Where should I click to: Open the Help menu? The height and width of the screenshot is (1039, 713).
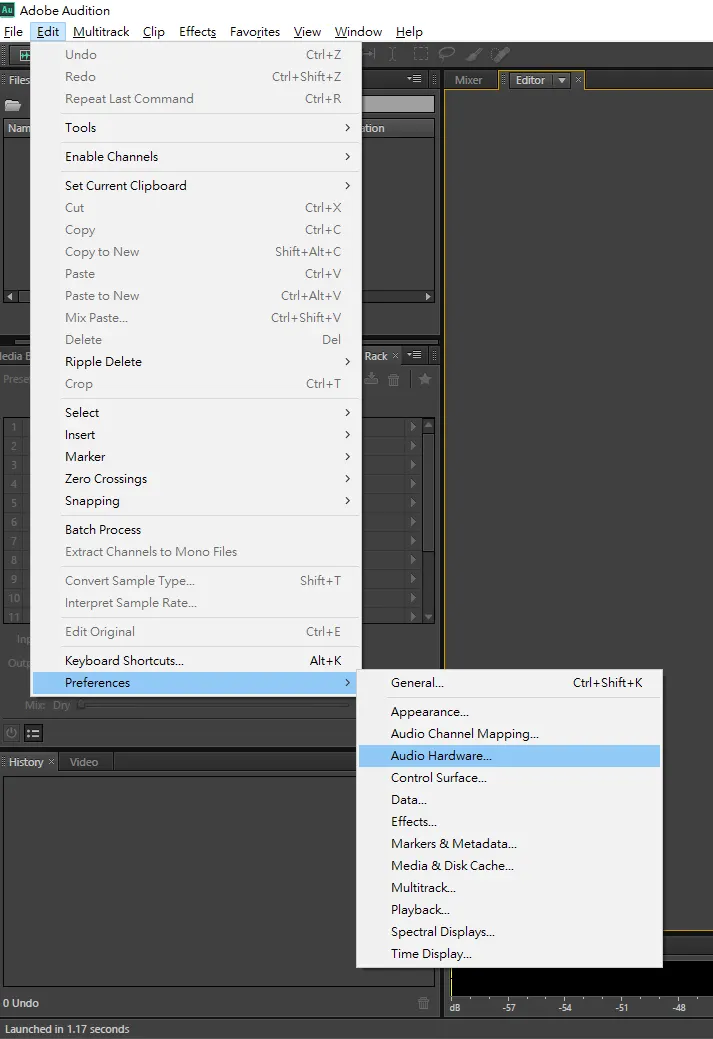point(409,32)
